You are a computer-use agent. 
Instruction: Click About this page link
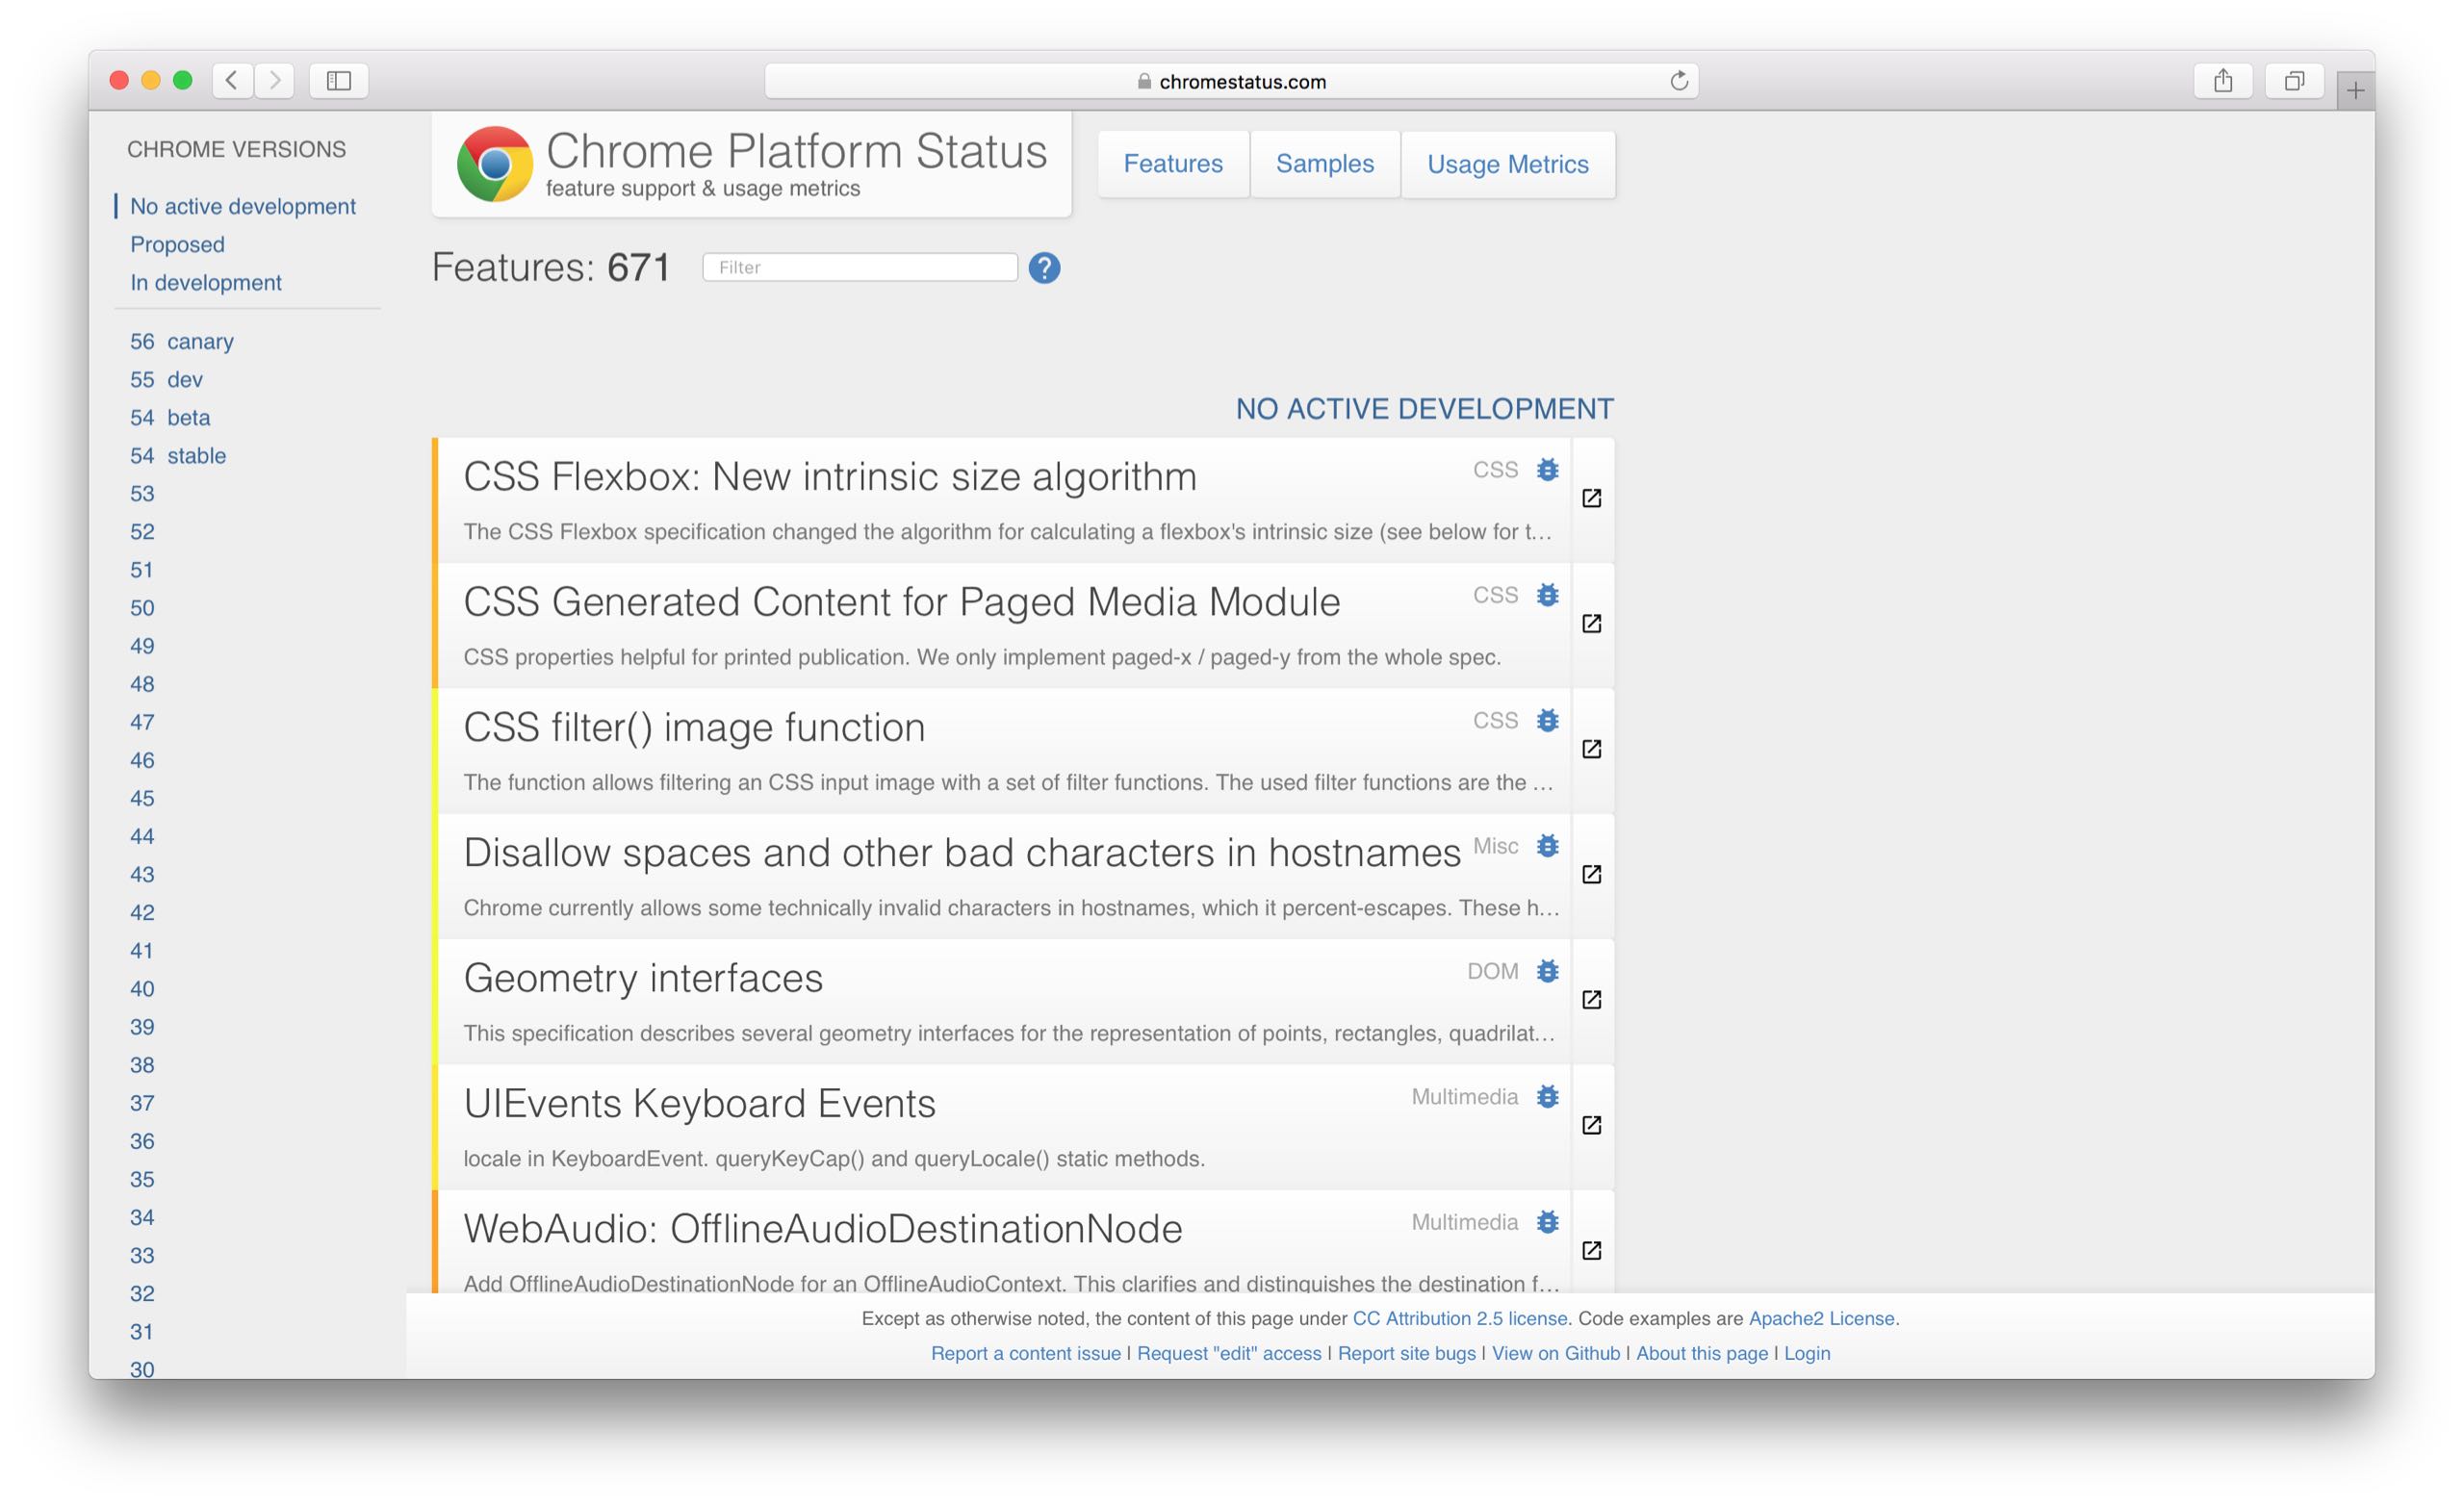[x=1701, y=1353]
